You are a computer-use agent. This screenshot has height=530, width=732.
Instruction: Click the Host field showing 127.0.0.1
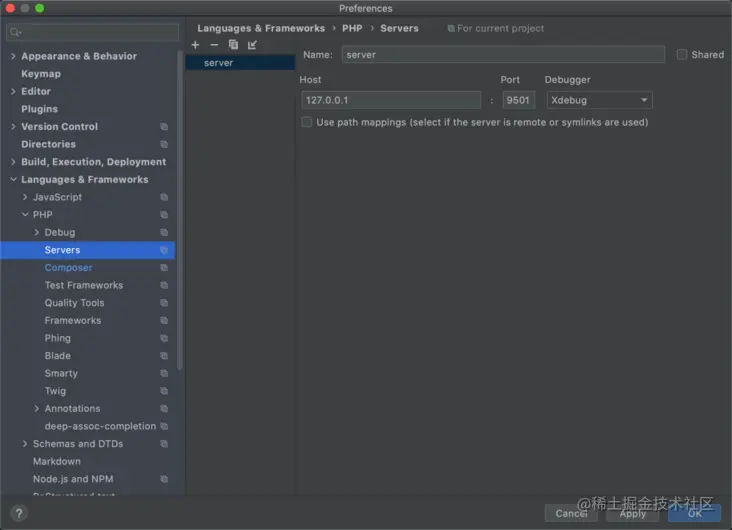(391, 100)
